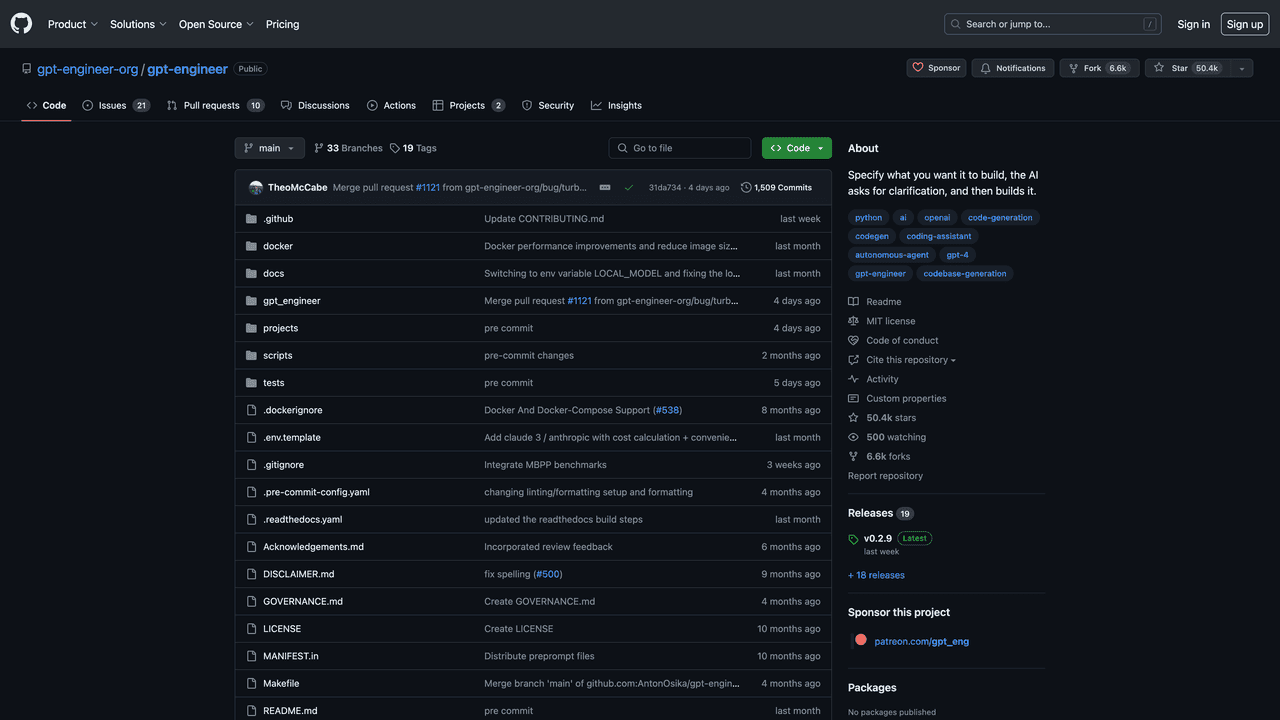Click the Sign in link
Screen dimensions: 1280x720
coord(1193,24)
